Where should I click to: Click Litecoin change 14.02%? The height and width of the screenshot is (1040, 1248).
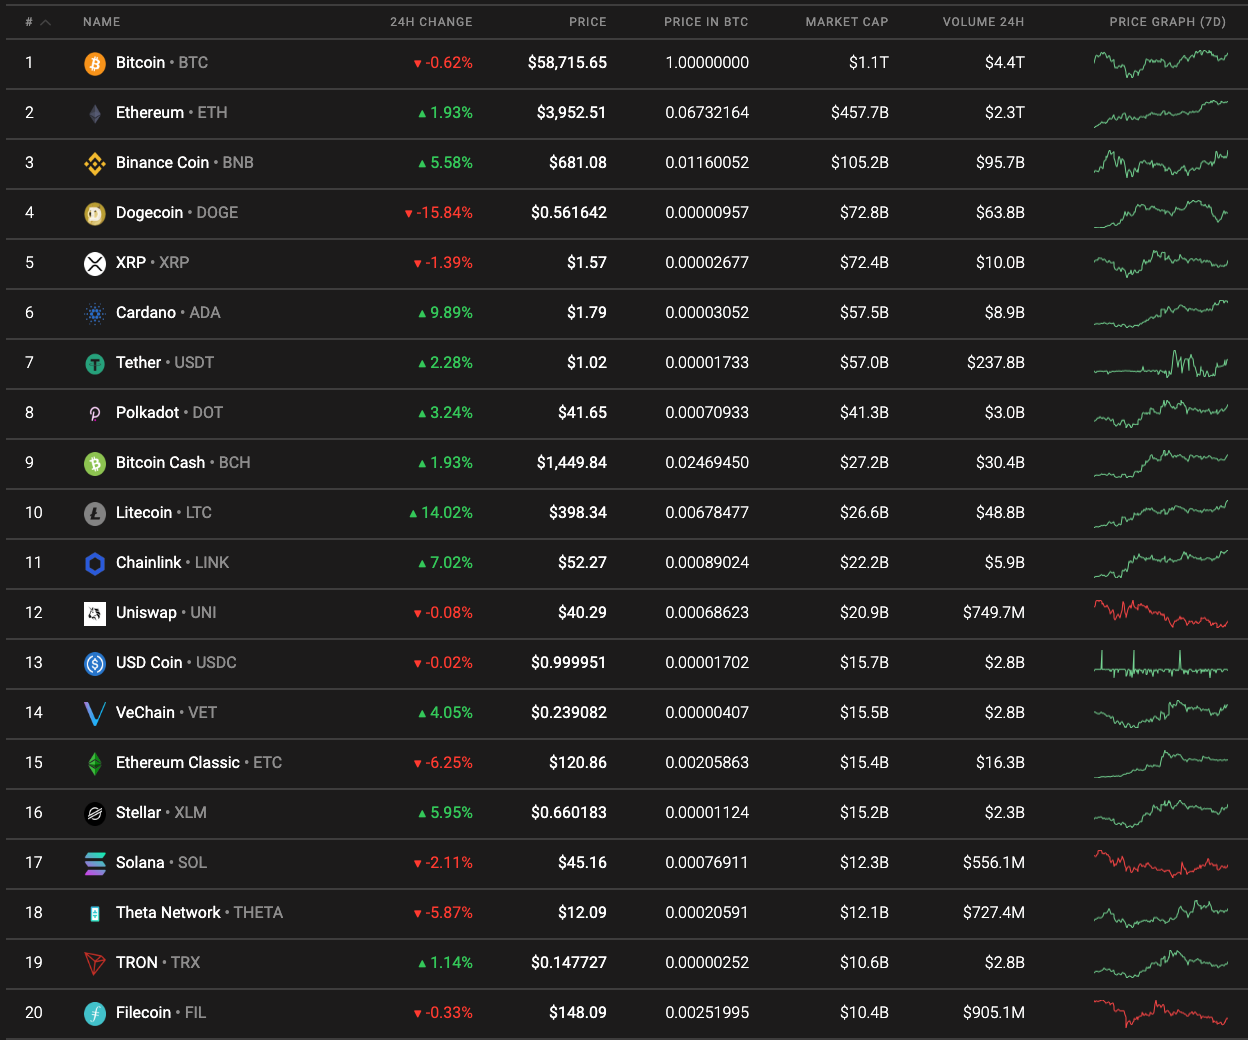coord(441,513)
